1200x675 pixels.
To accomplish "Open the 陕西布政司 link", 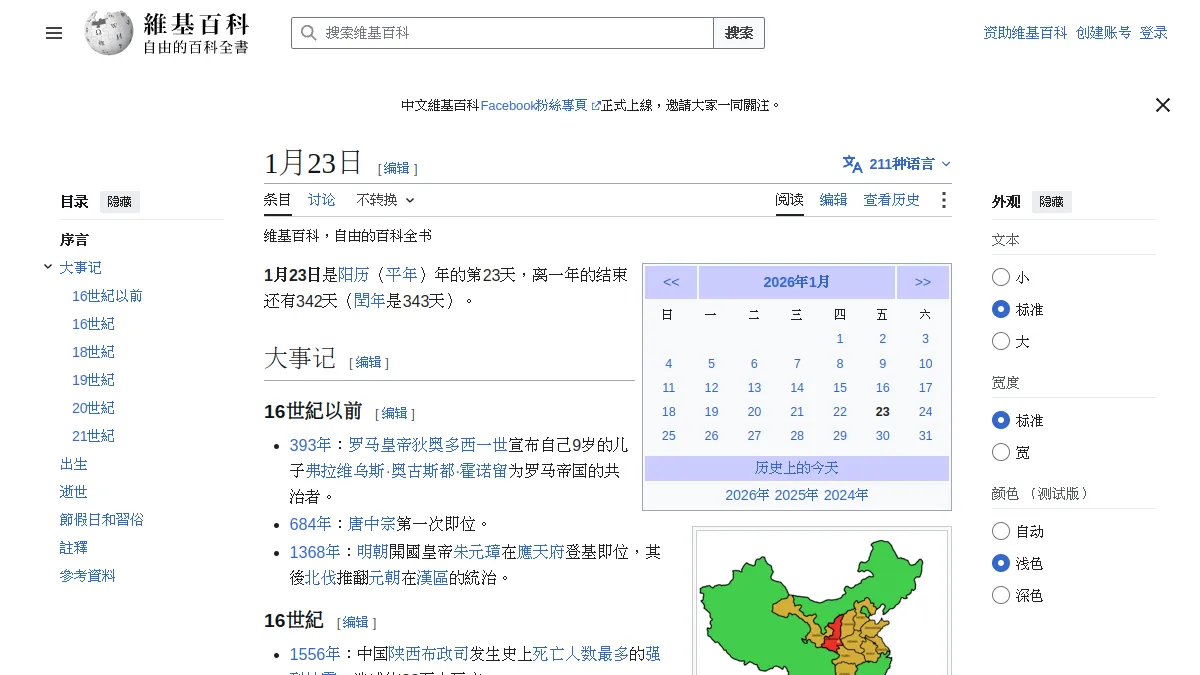I will (x=428, y=654).
